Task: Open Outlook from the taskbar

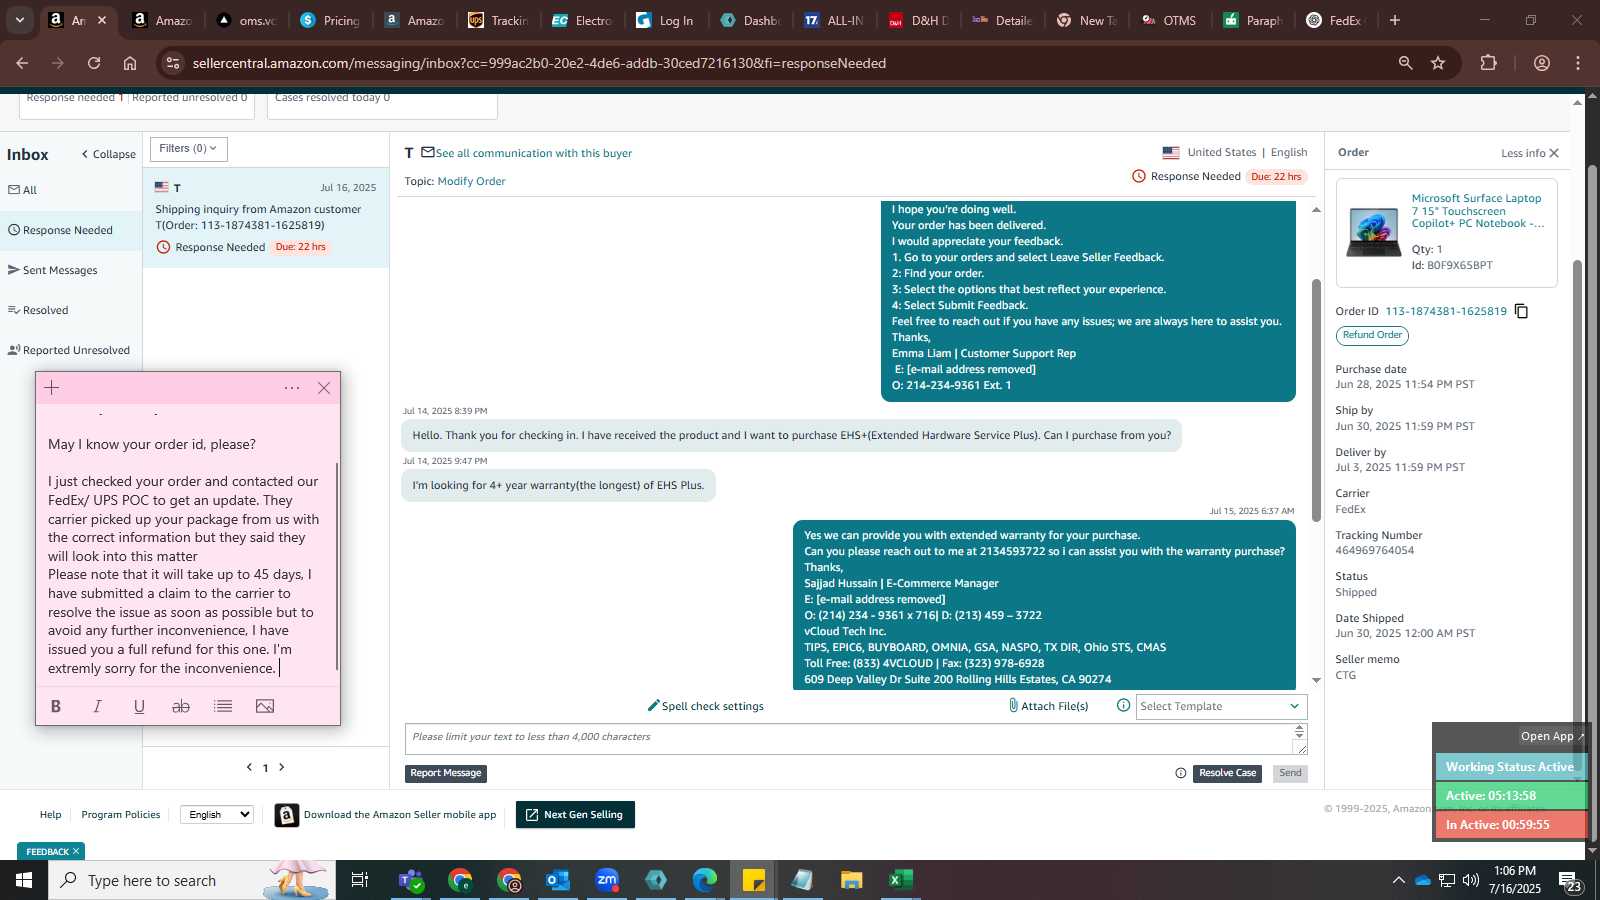Action: [x=558, y=880]
